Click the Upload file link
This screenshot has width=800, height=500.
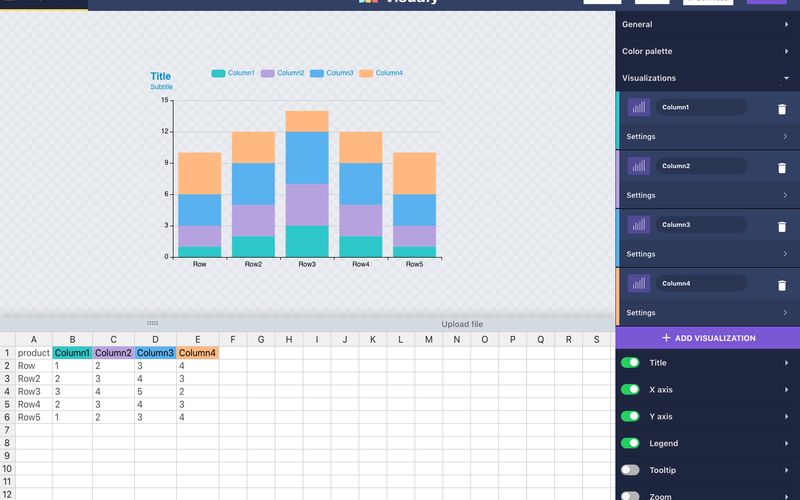(x=462, y=324)
